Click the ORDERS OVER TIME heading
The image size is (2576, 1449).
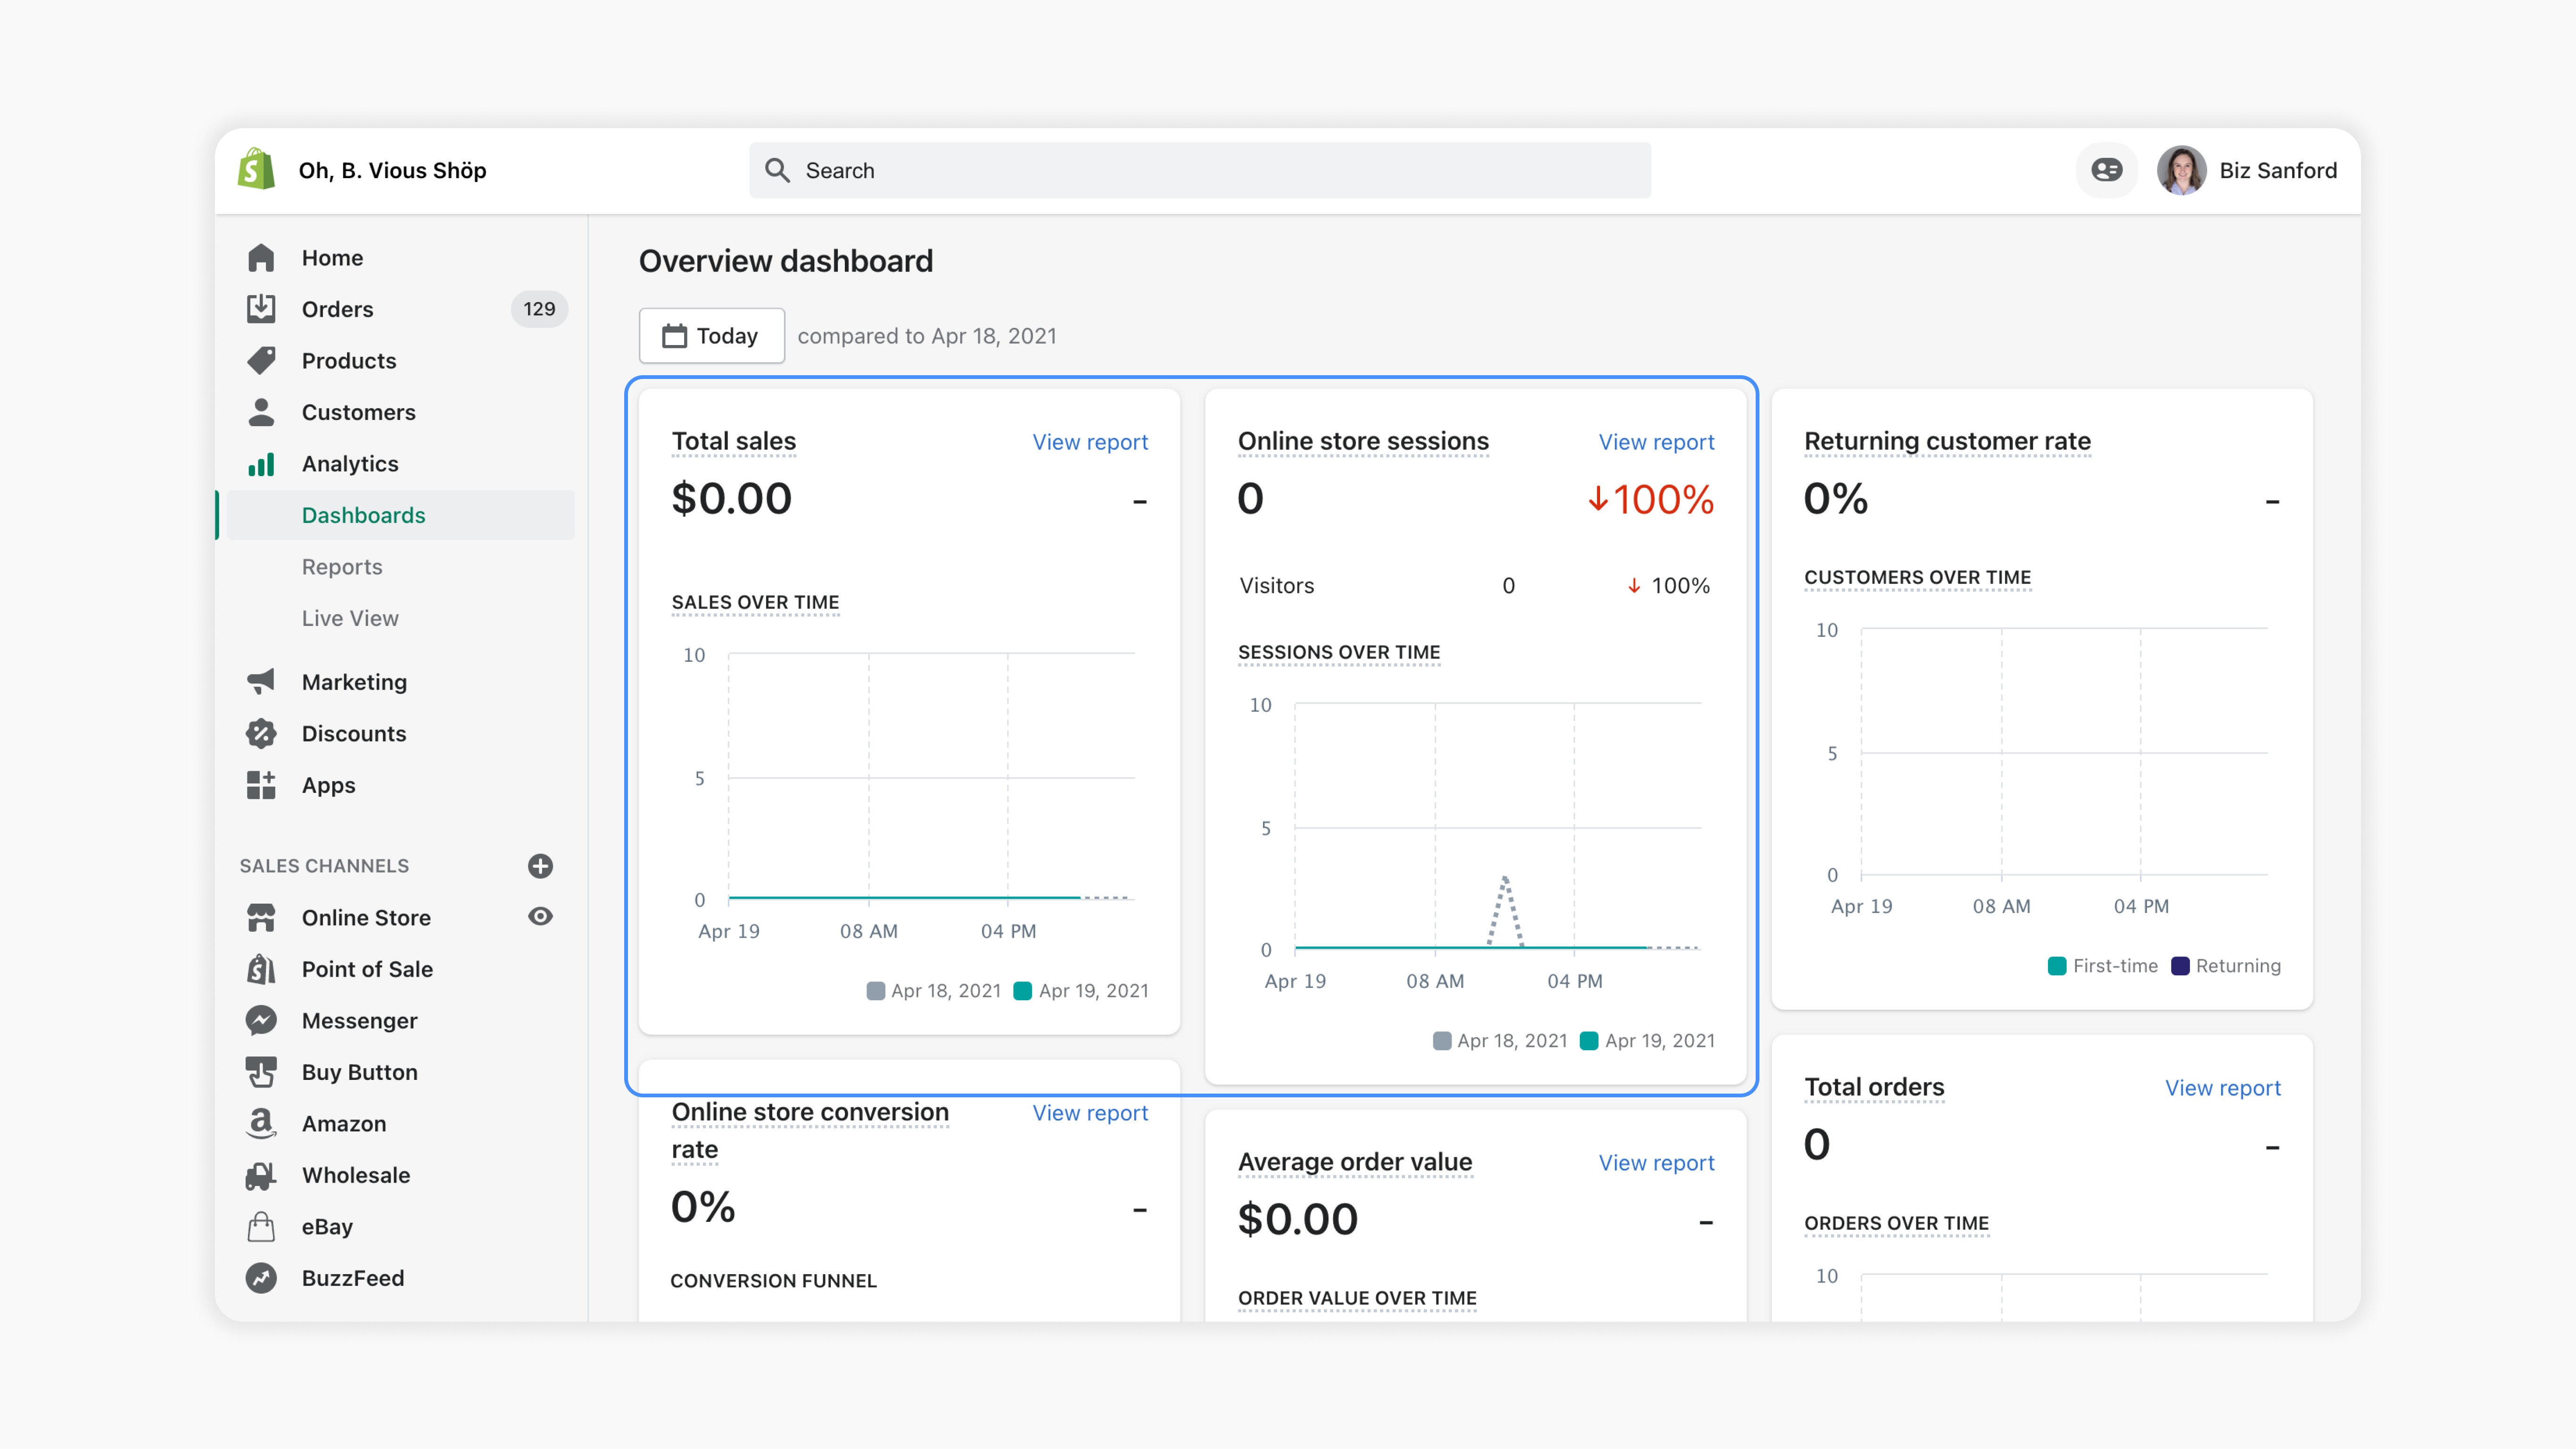click(x=1896, y=1223)
